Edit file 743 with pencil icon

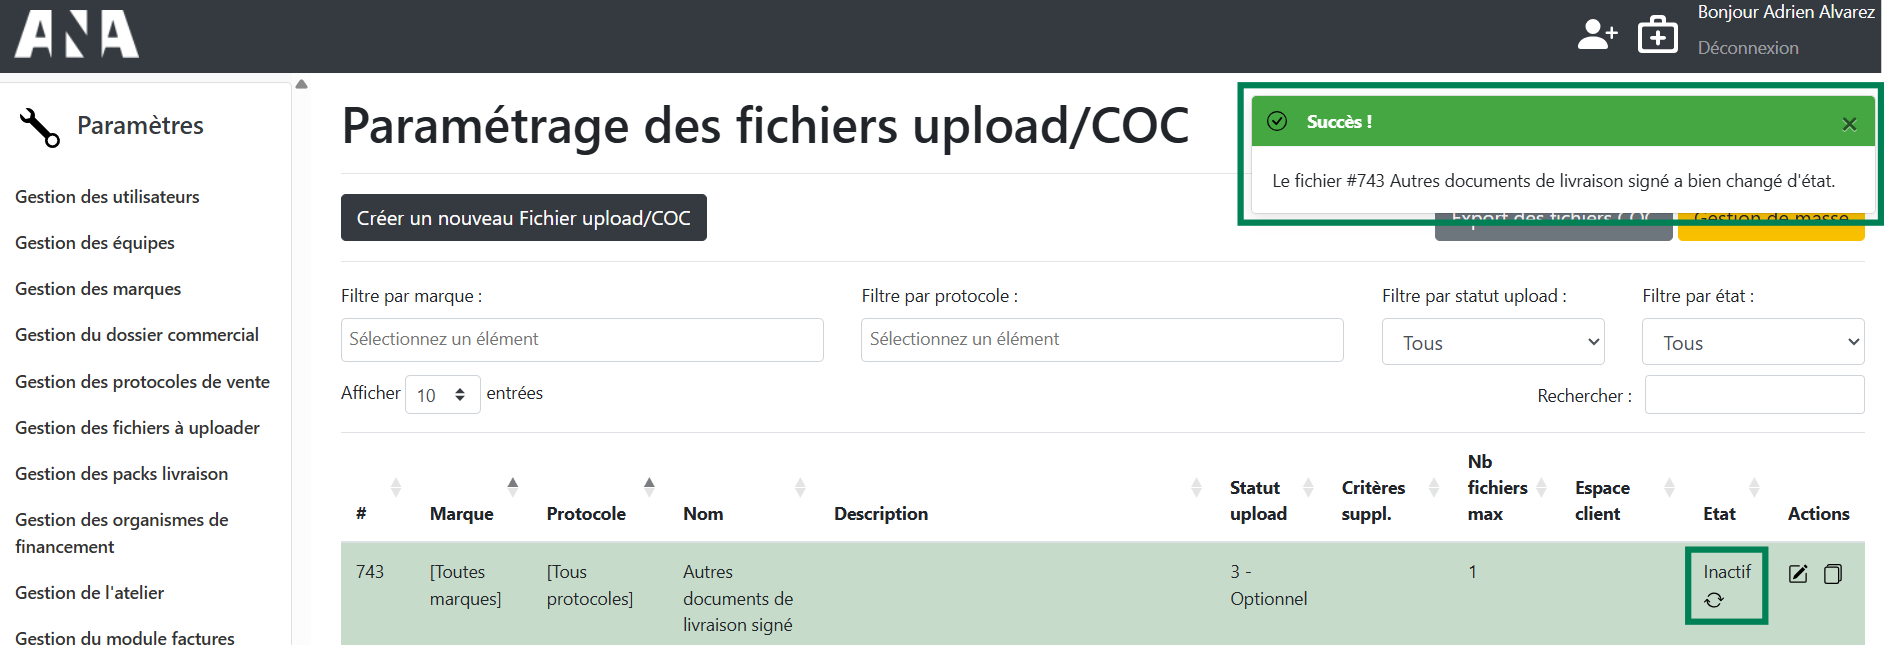click(x=1797, y=574)
